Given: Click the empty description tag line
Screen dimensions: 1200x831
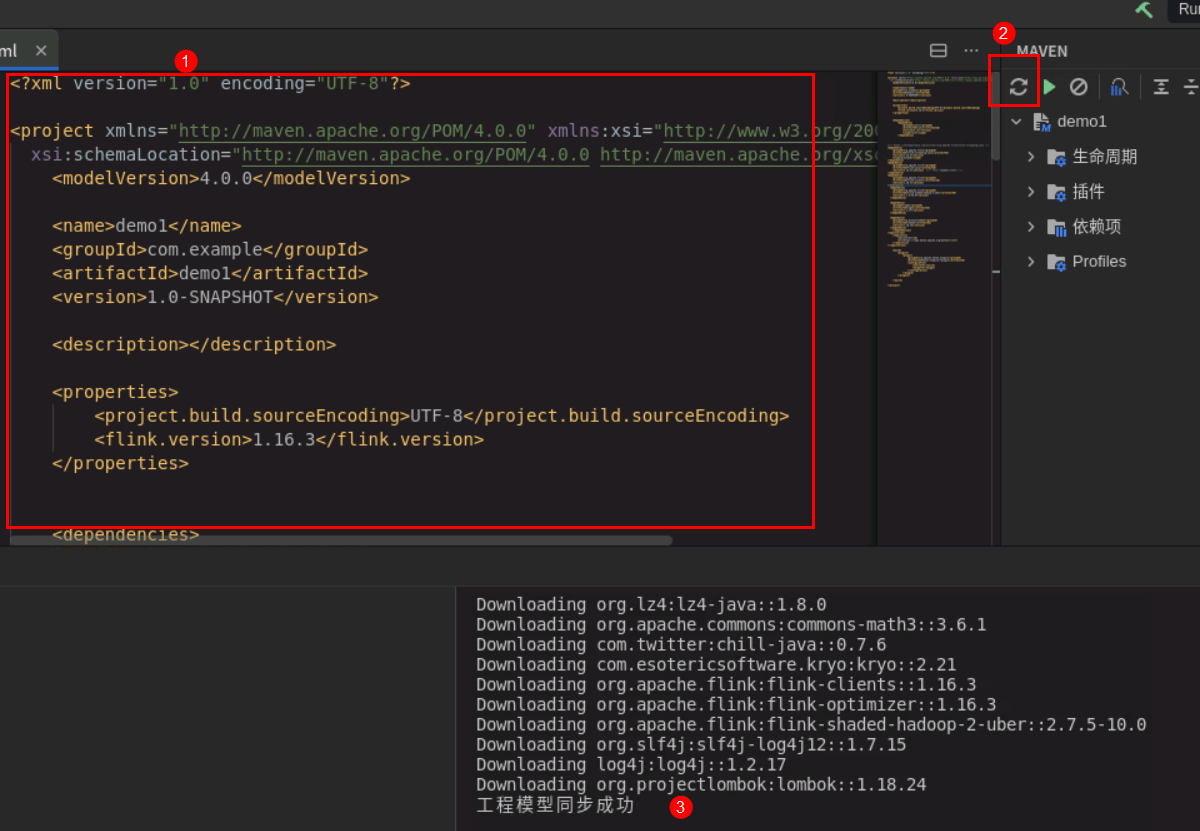Looking at the screenshot, I should tap(194, 345).
